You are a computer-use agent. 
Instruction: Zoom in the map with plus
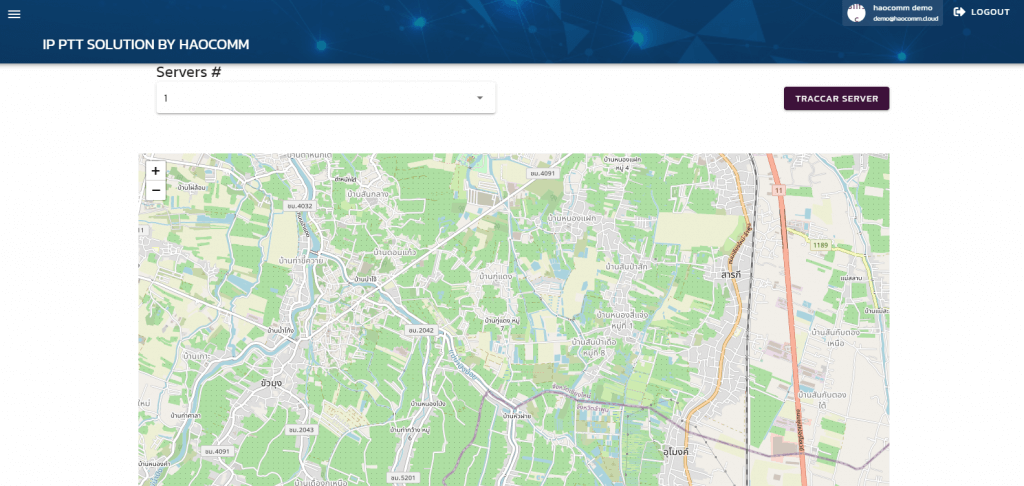pyautogui.click(x=155, y=171)
